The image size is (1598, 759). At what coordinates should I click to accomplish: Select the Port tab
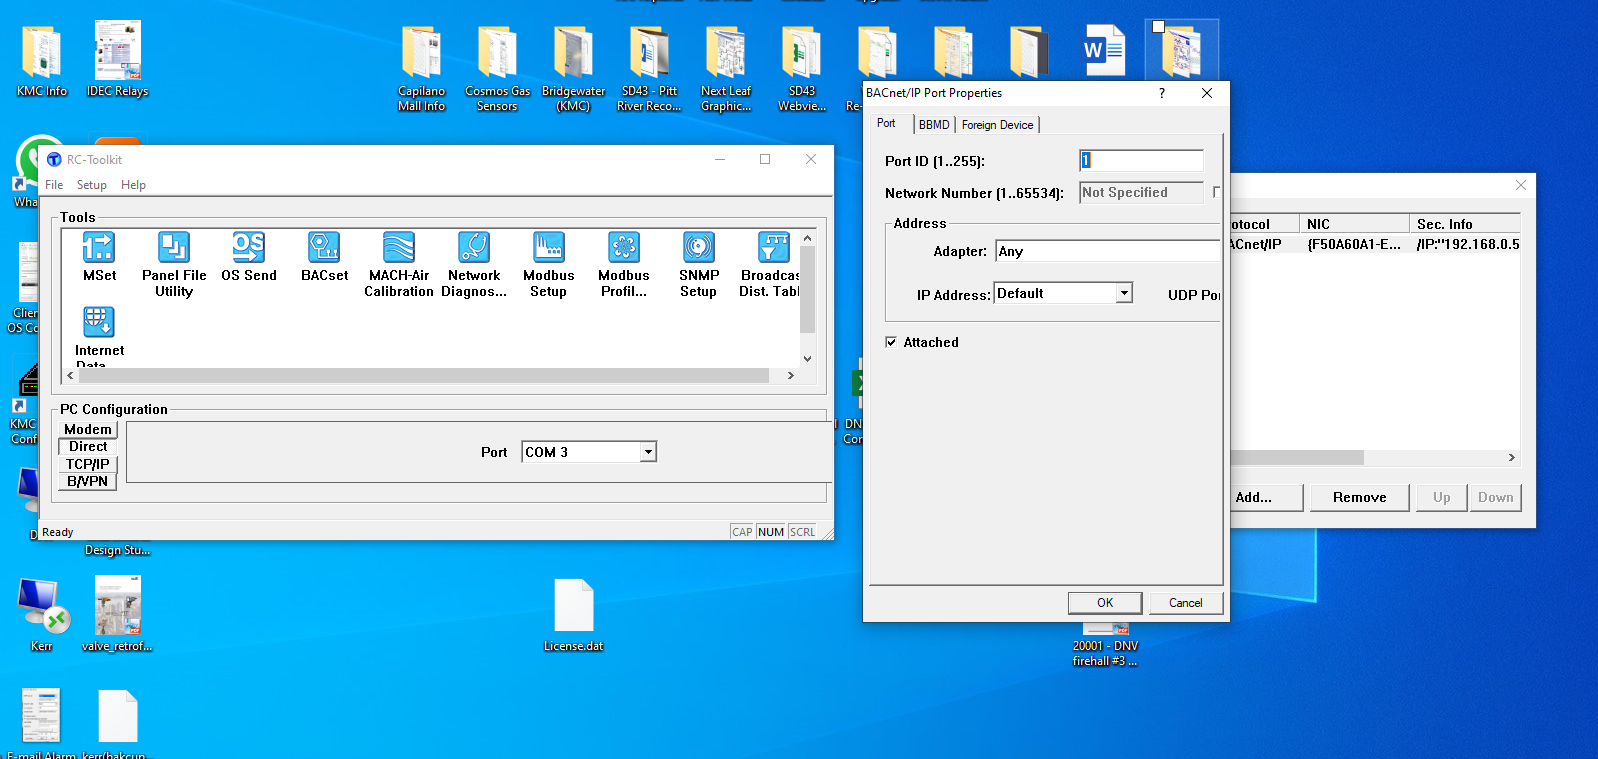pyautogui.click(x=887, y=123)
